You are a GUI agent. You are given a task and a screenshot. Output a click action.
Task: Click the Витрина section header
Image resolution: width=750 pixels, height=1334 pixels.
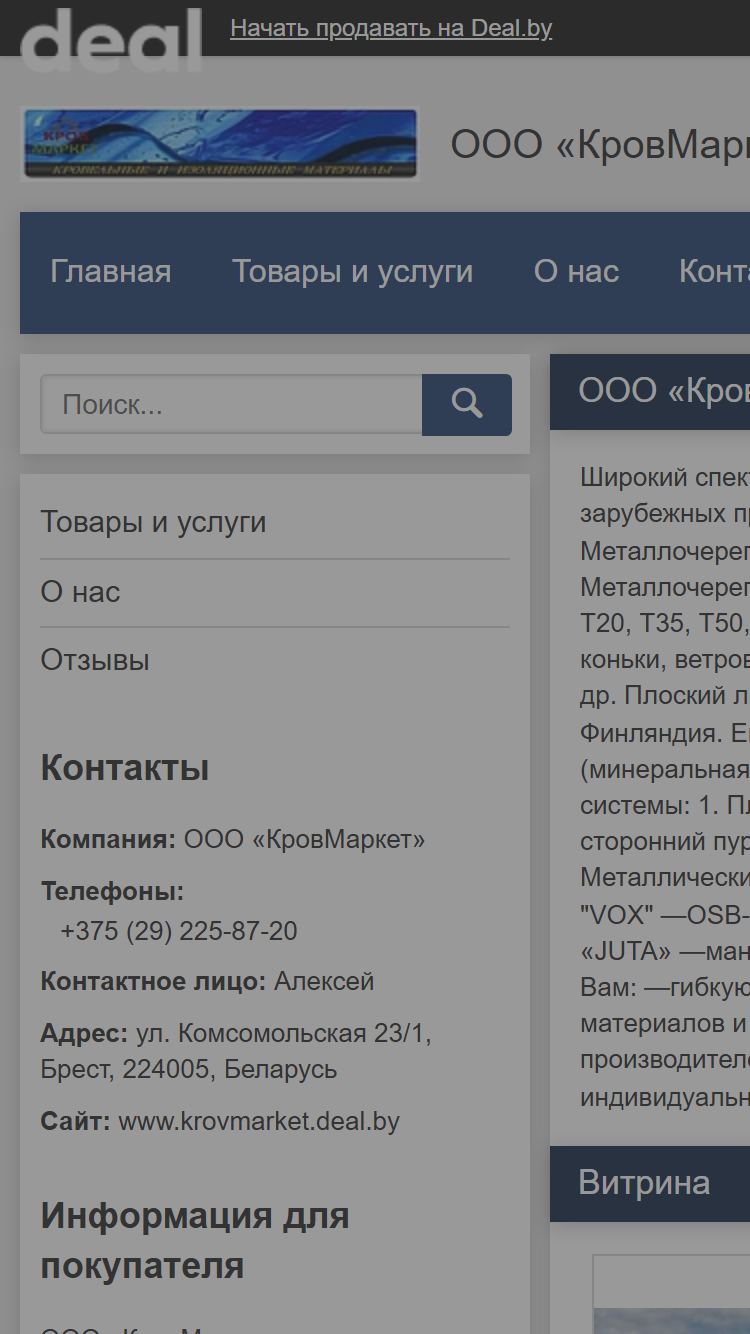650,1184
